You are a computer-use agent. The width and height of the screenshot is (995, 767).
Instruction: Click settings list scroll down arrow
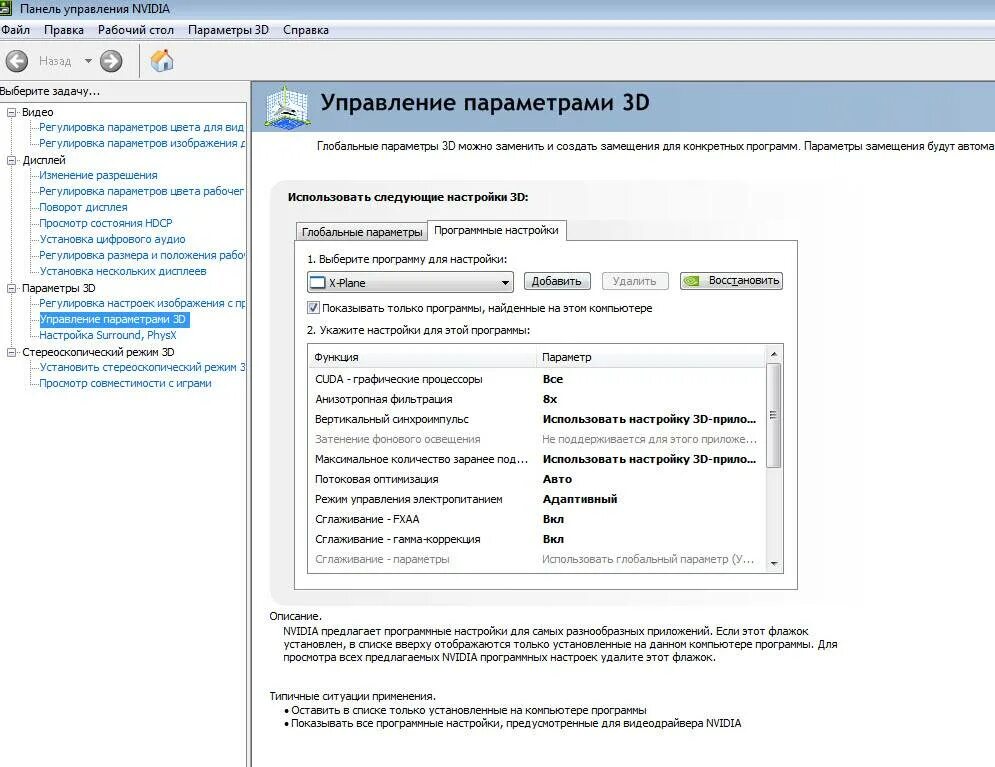coord(774,563)
